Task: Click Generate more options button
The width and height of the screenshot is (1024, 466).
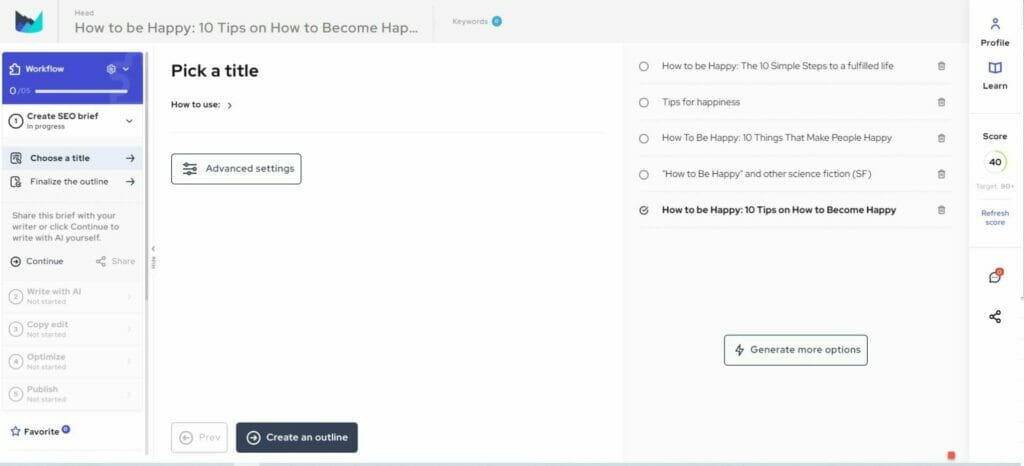Action: (x=795, y=350)
